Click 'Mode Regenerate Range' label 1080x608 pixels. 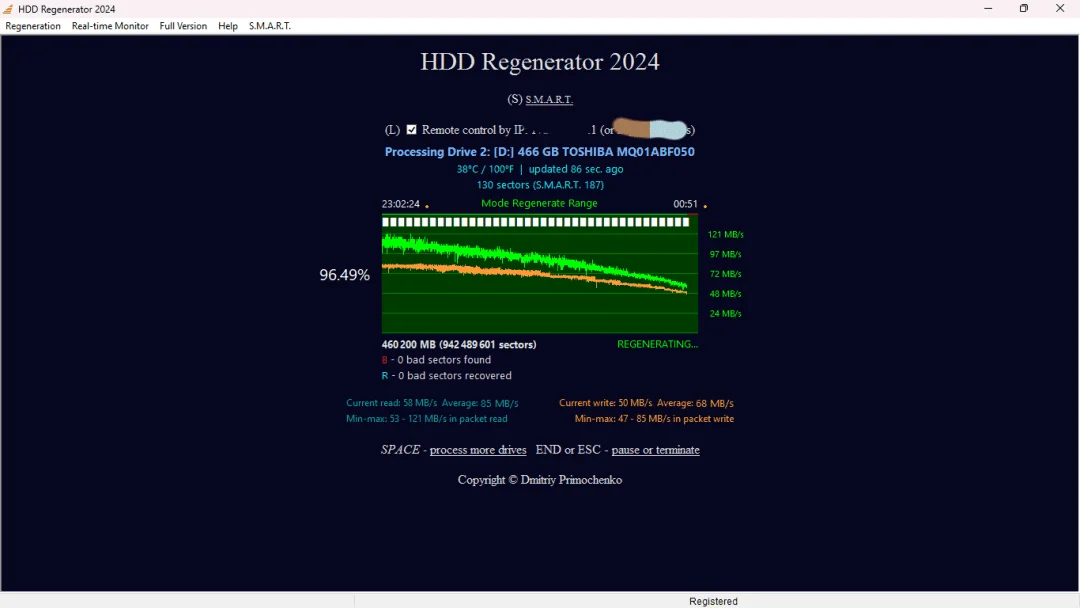pyautogui.click(x=539, y=203)
